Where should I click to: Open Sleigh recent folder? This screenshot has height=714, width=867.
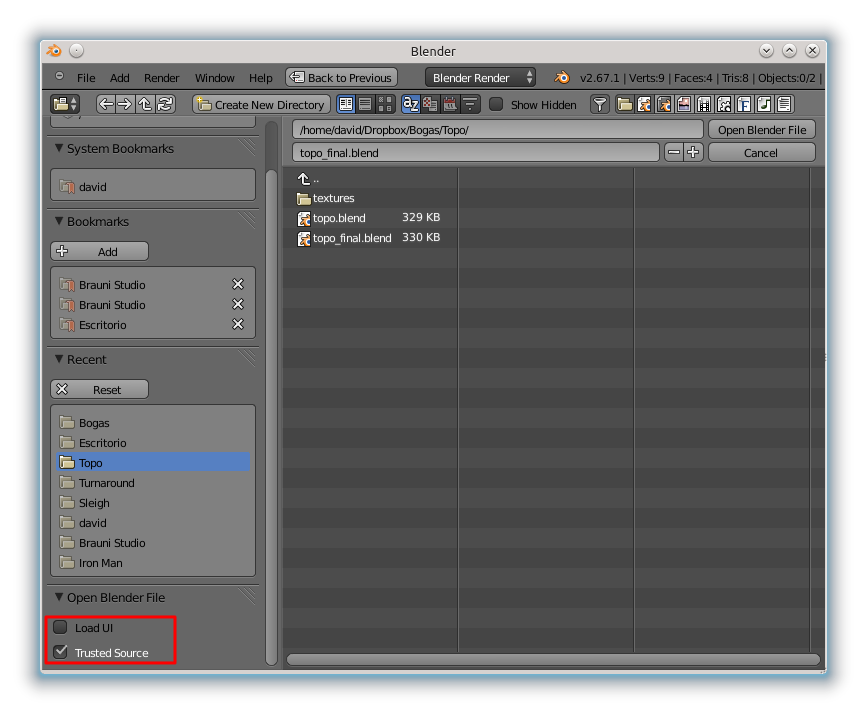pyautogui.click(x=153, y=503)
